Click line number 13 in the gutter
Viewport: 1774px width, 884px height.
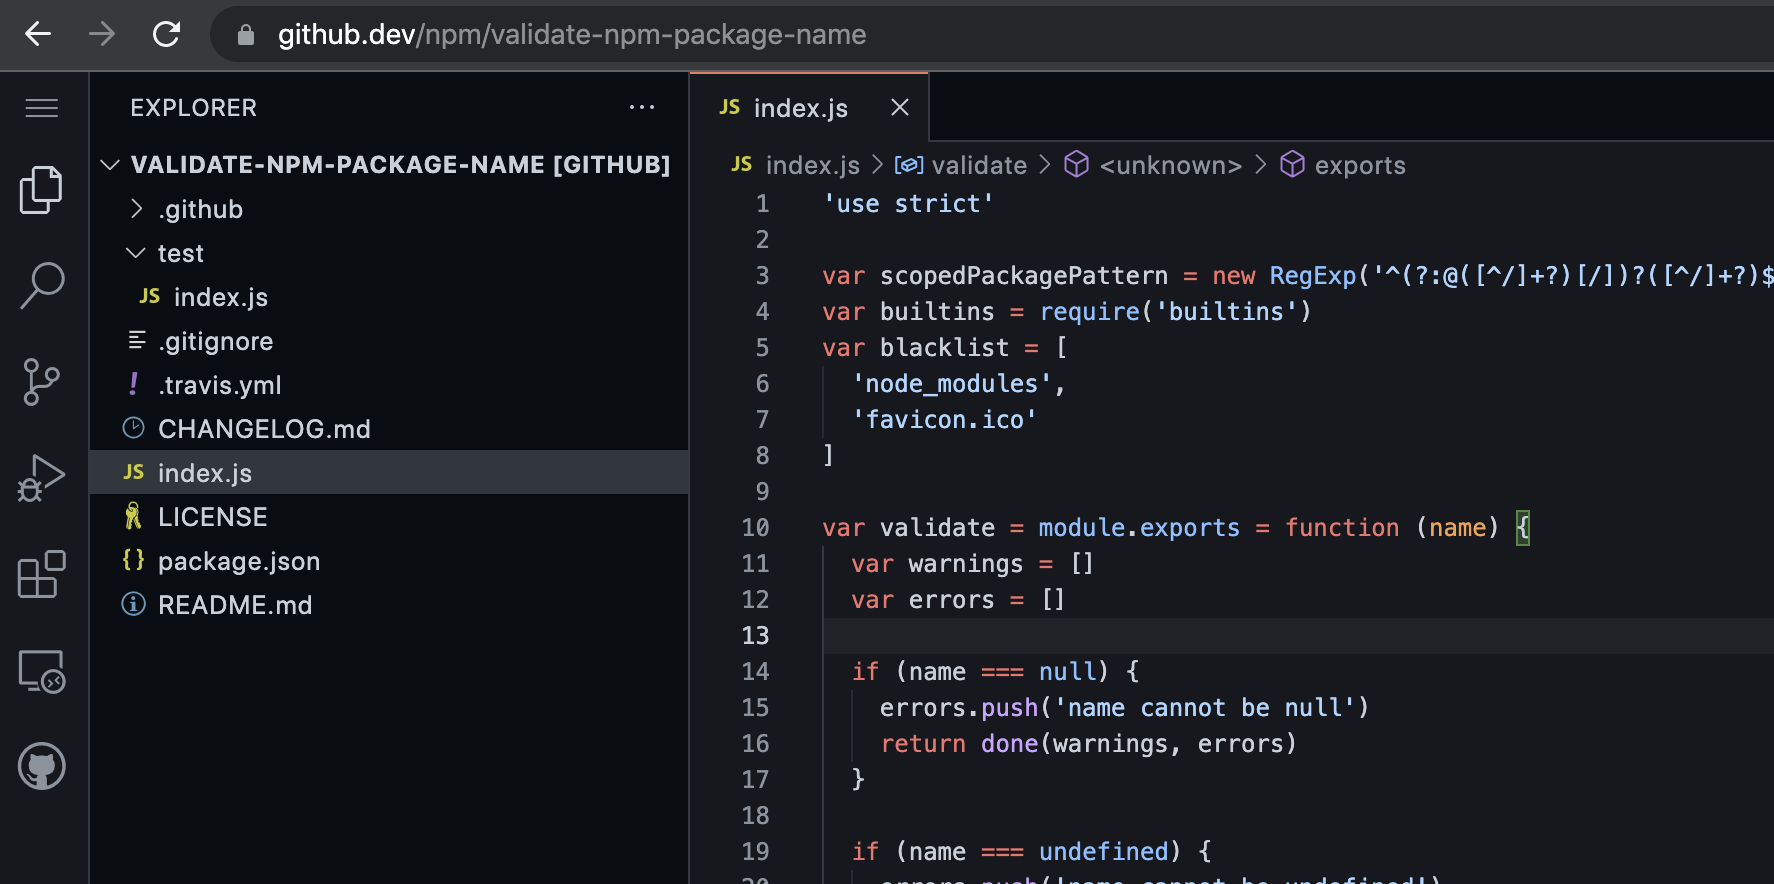755,636
